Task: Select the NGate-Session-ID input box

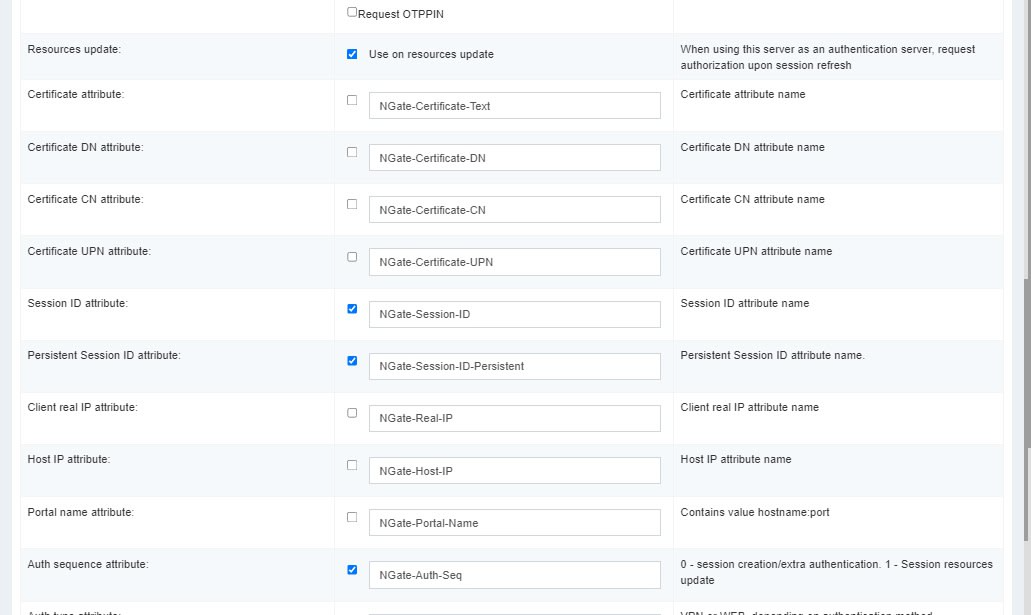Action: (514, 314)
